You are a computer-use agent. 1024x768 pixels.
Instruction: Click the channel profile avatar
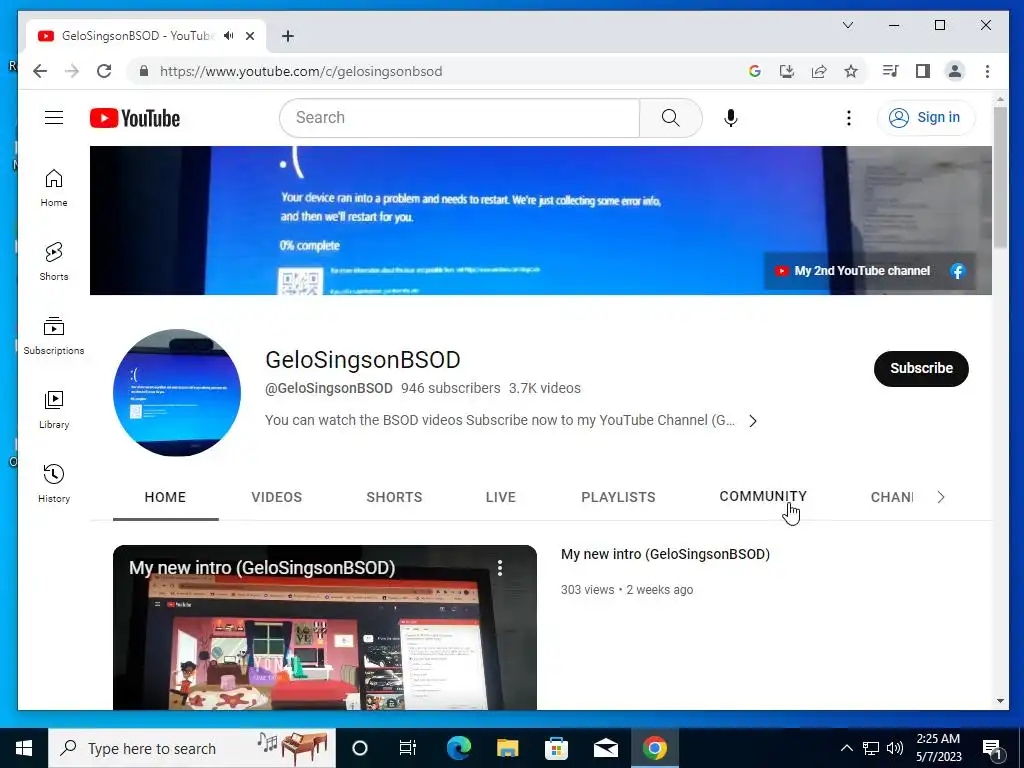(177, 392)
